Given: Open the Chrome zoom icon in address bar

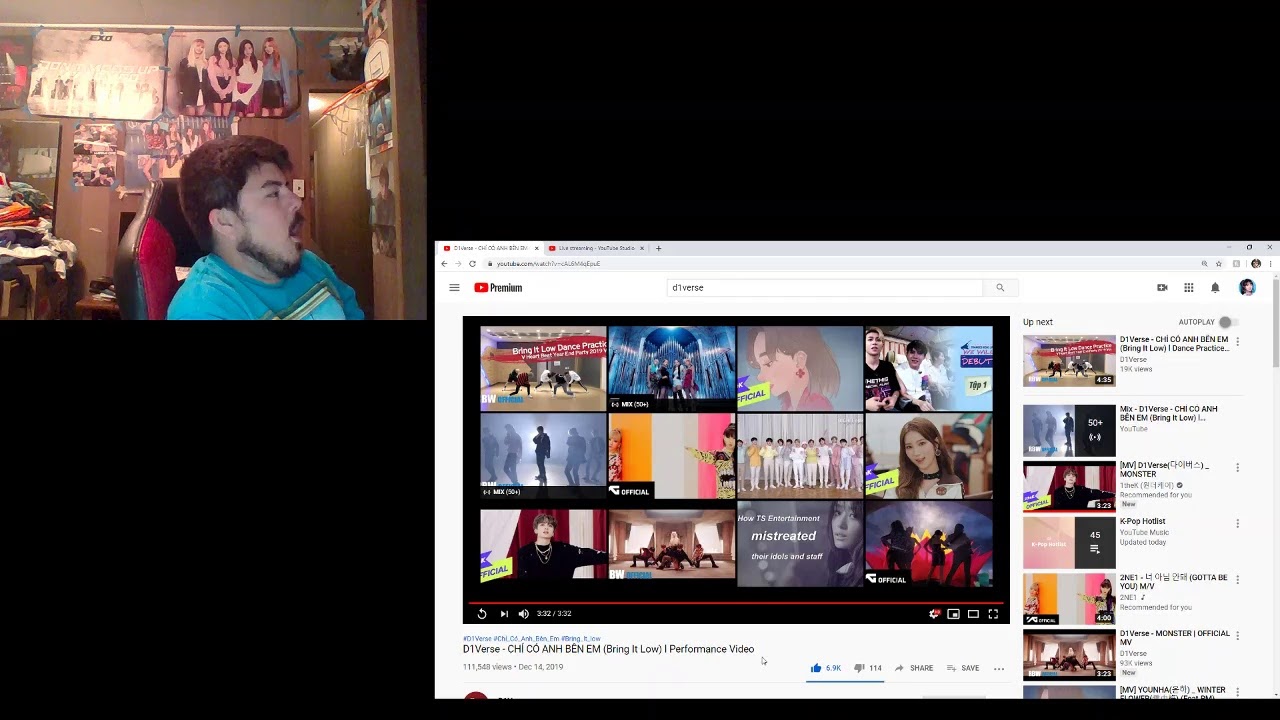Looking at the screenshot, I should pos(1204,264).
